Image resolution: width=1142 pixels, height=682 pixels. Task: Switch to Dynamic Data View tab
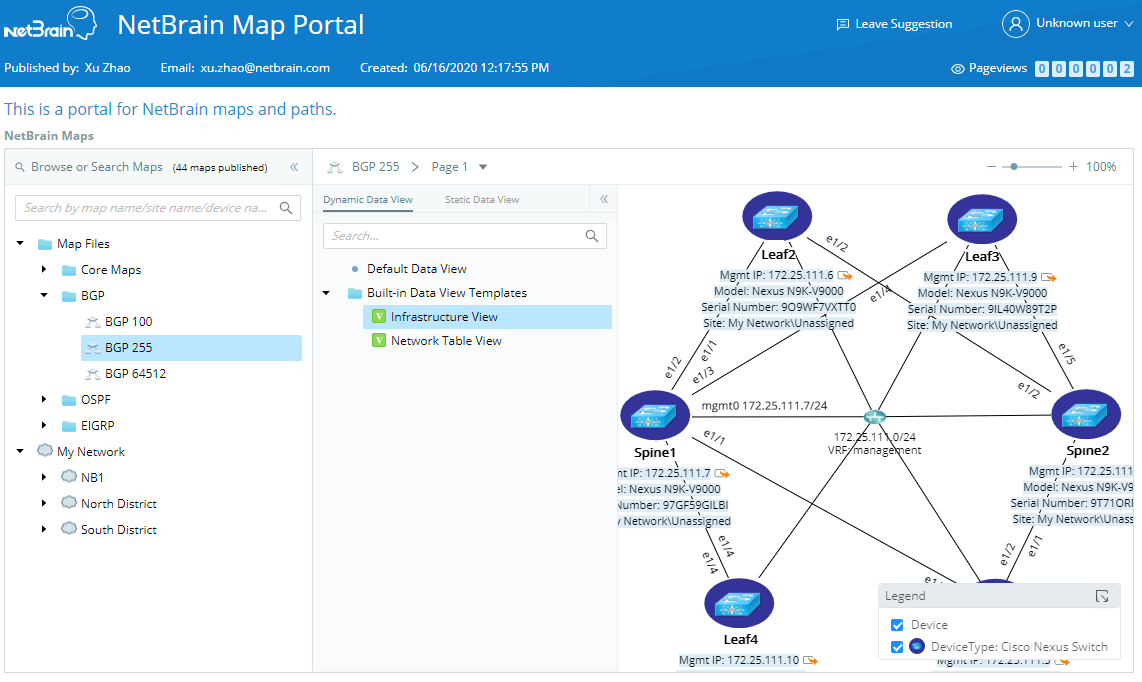[368, 200]
